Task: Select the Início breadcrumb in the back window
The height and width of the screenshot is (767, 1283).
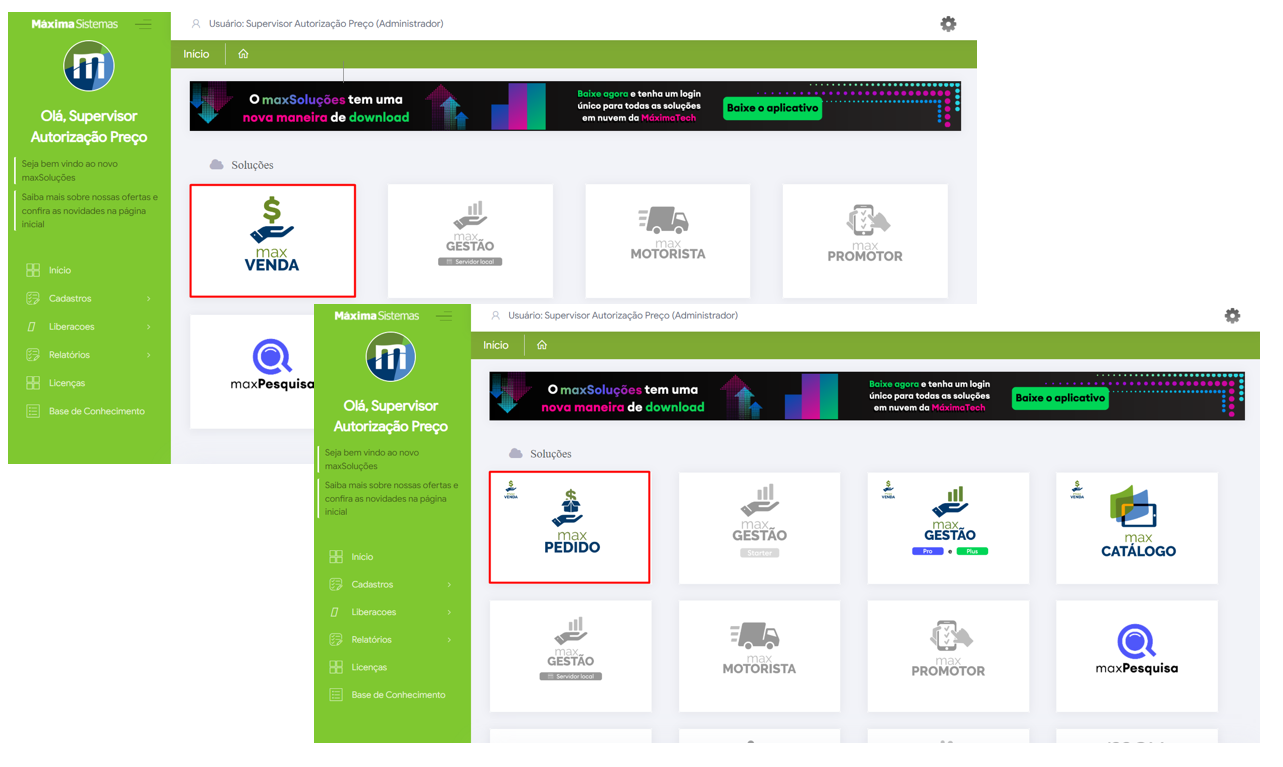Action: click(x=196, y=54)
